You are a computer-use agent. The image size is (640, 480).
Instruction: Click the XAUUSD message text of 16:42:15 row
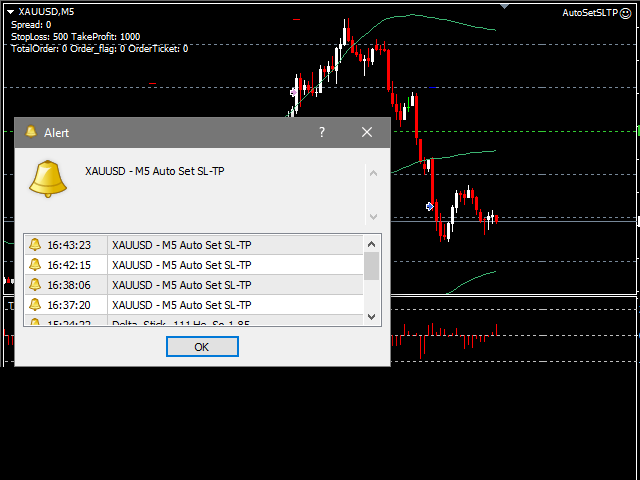click(x=181, y=265)
